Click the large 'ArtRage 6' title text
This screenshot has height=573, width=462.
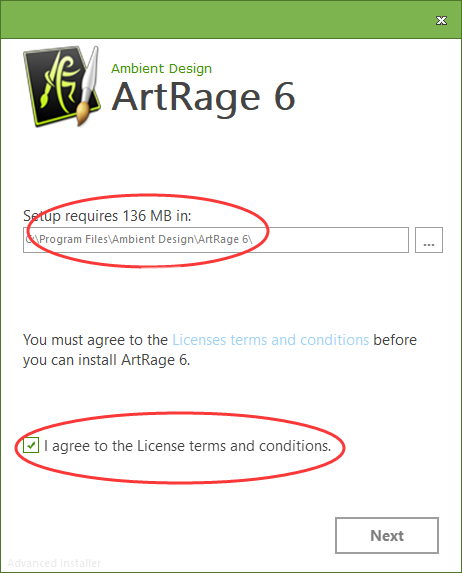pyautogui.click(x=203, y=98)
